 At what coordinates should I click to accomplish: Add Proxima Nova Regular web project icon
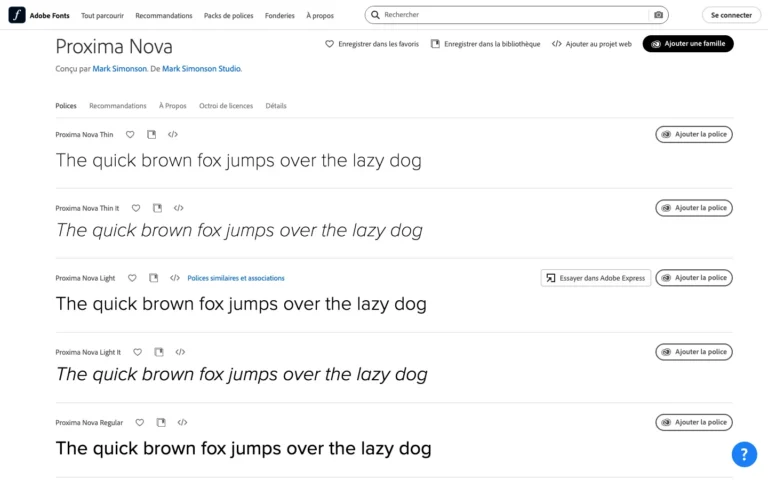coord(182,423)
